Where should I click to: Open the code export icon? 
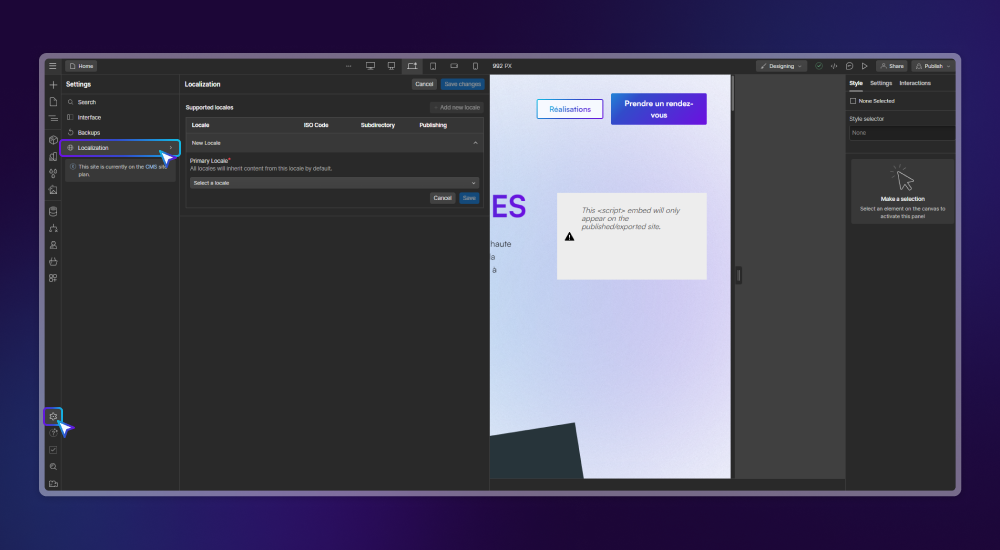pyautogui.click(x=834, y=66)
